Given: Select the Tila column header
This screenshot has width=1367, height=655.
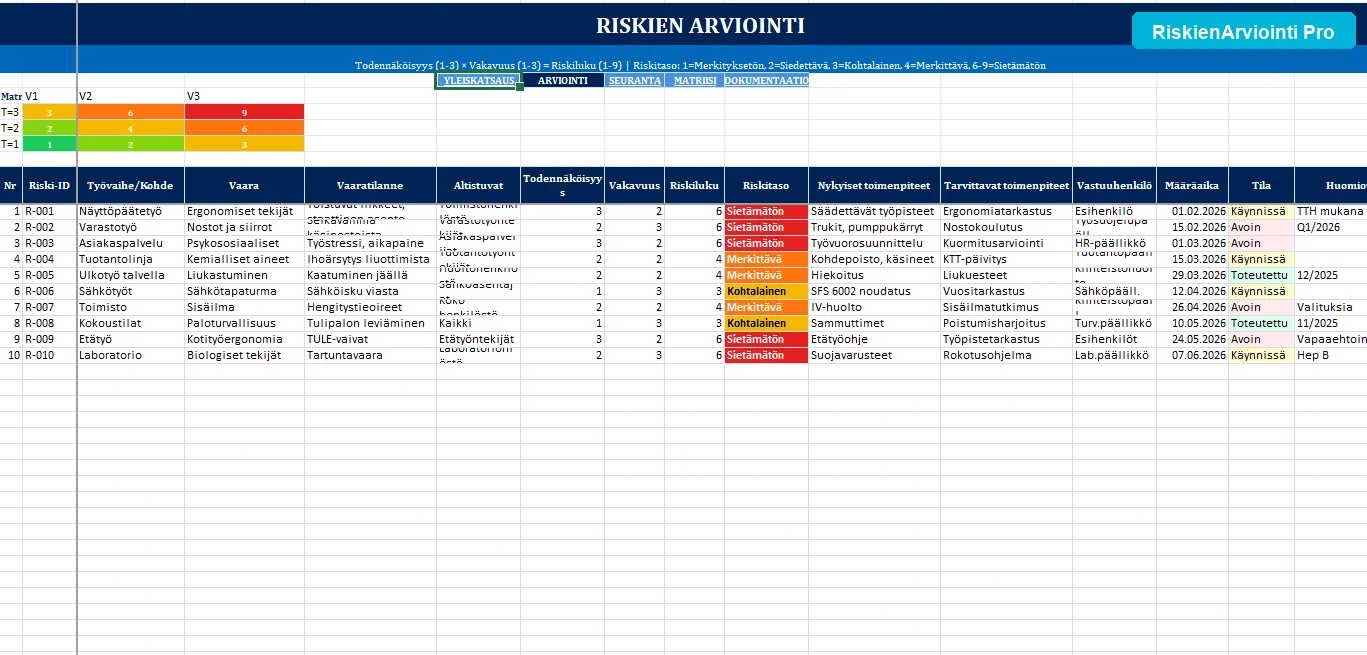Looking at the screenshot, I should coord(1261,185).
